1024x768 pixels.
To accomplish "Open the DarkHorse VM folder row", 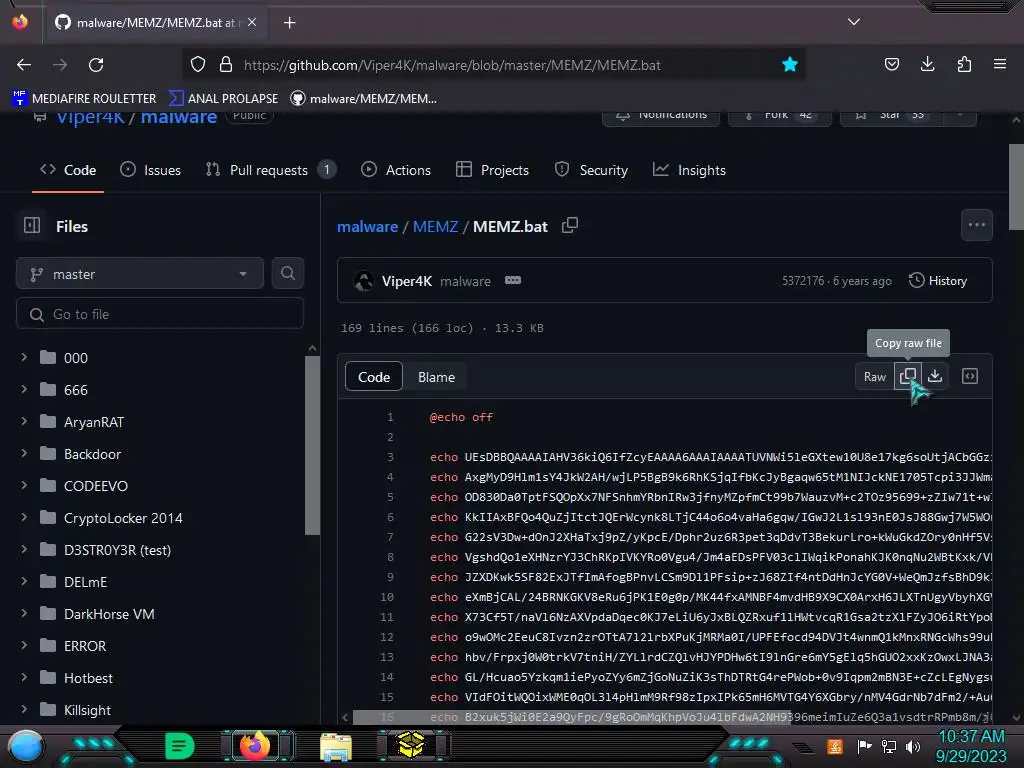I will pos(160,614).
